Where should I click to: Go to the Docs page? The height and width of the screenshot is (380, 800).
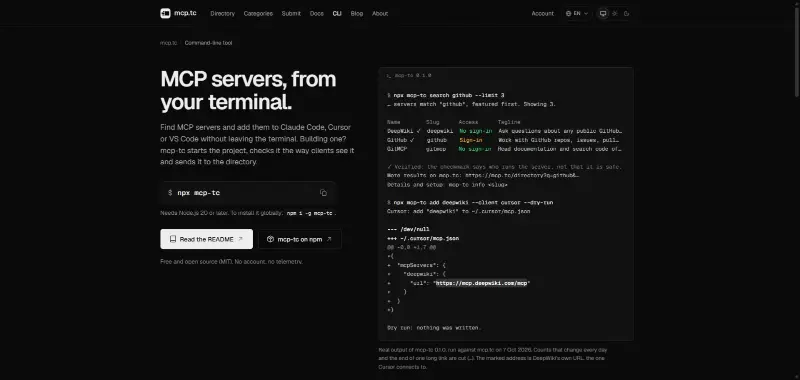(x=317, y=14)
